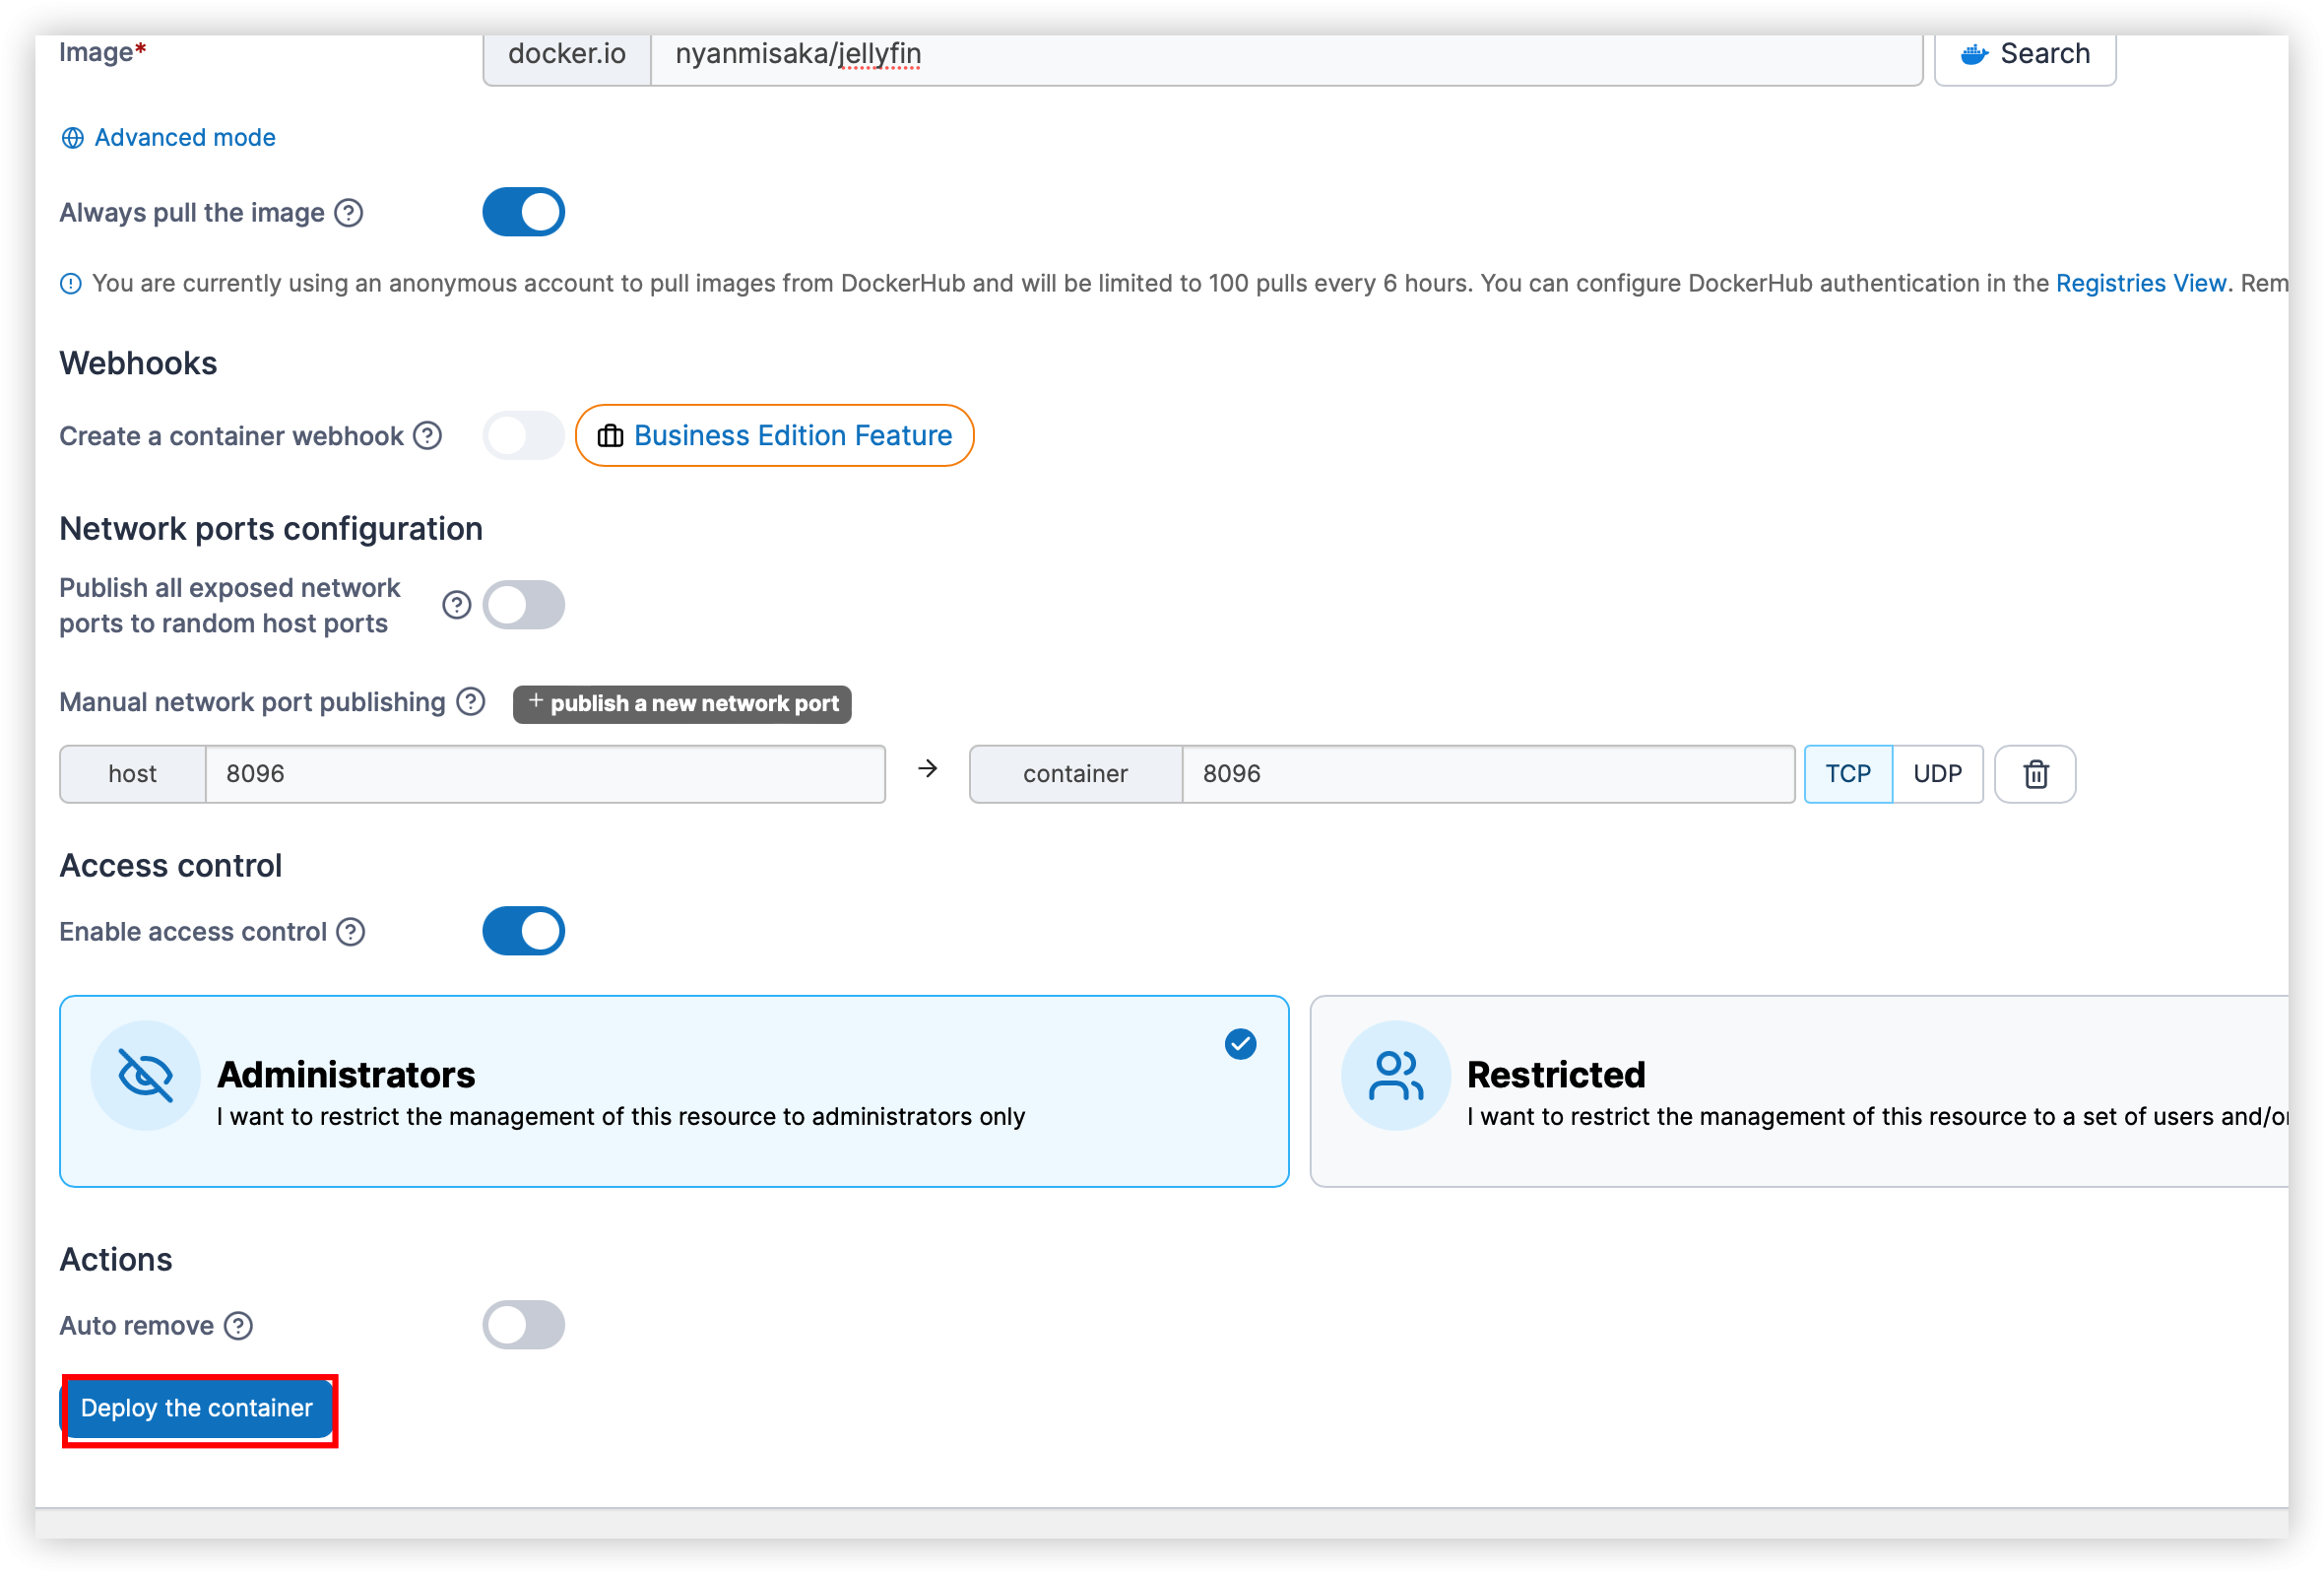Screen dimensions: 2324x1574
Task: Open the Advanced mode link
Action: click(x=184, y=138)
